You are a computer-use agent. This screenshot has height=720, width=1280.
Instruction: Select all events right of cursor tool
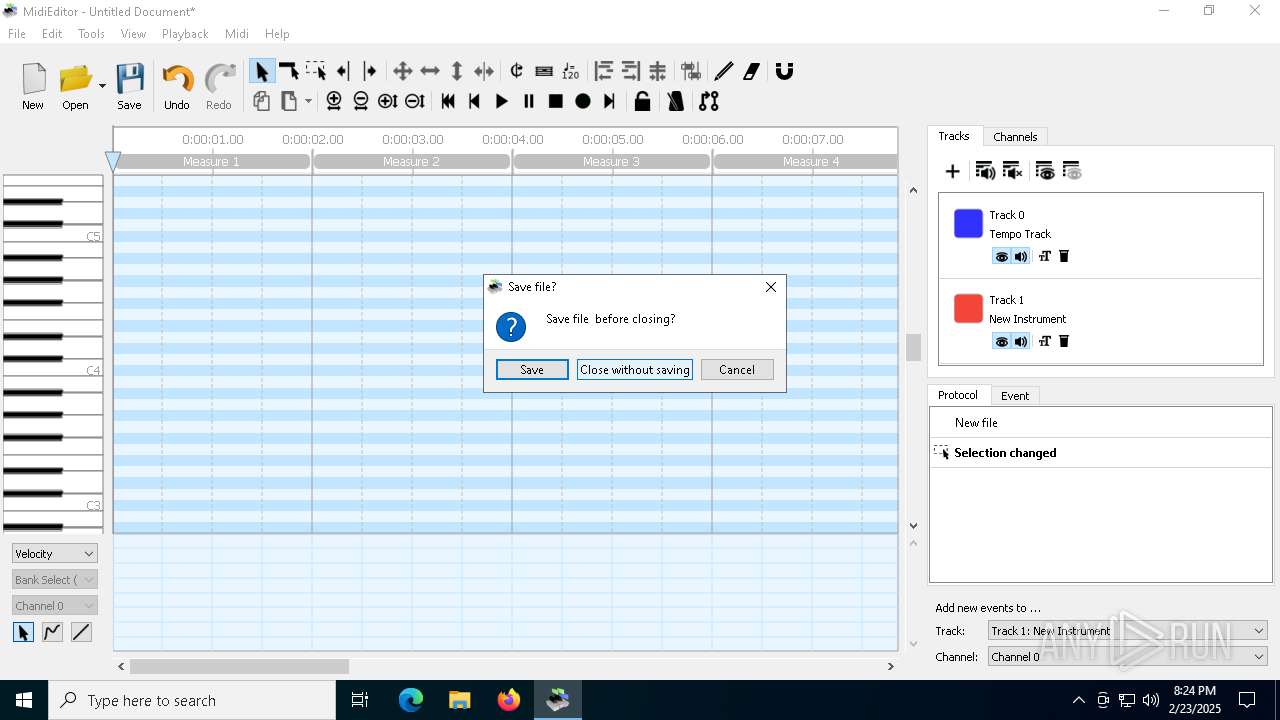(x=370, y=71)
